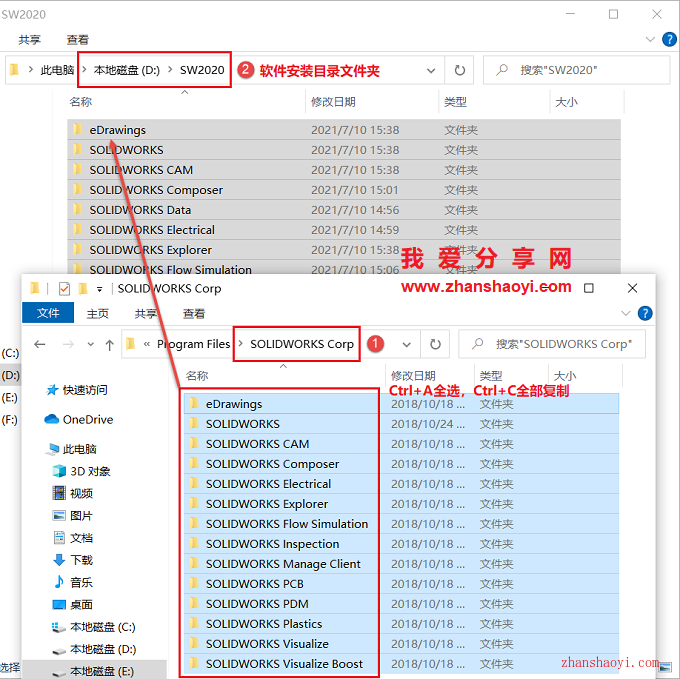Click search box in SOLIDWORKS Corp window
The height and width of the screenshot is (679, 680).
click(x=552, y=344)
